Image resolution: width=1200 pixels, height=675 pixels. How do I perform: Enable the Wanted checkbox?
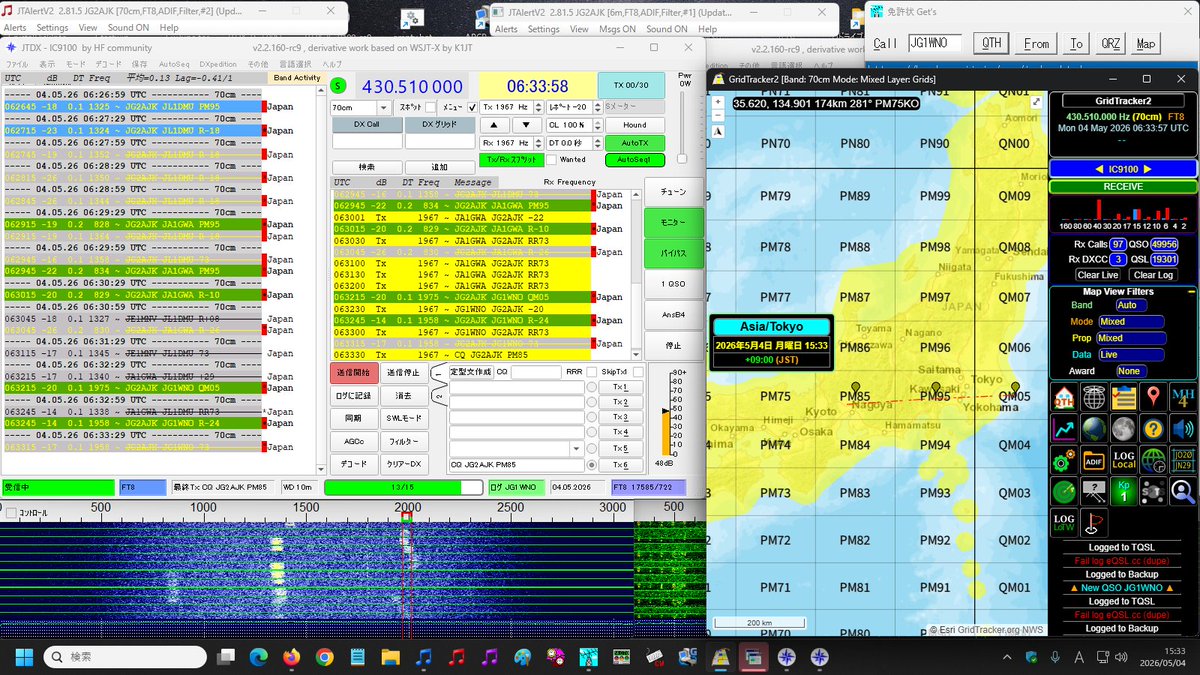pyautogui.click(x=551, y=159)
